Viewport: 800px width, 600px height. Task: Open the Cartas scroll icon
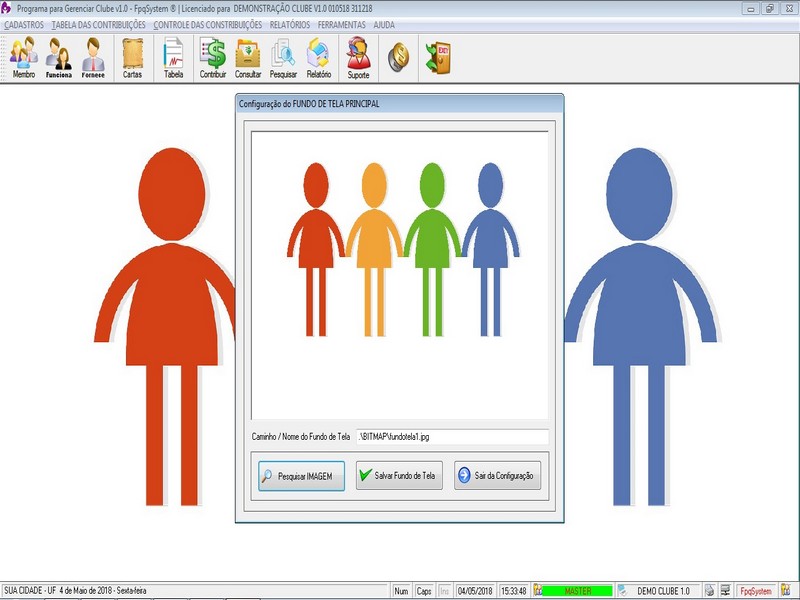(132, 58)
